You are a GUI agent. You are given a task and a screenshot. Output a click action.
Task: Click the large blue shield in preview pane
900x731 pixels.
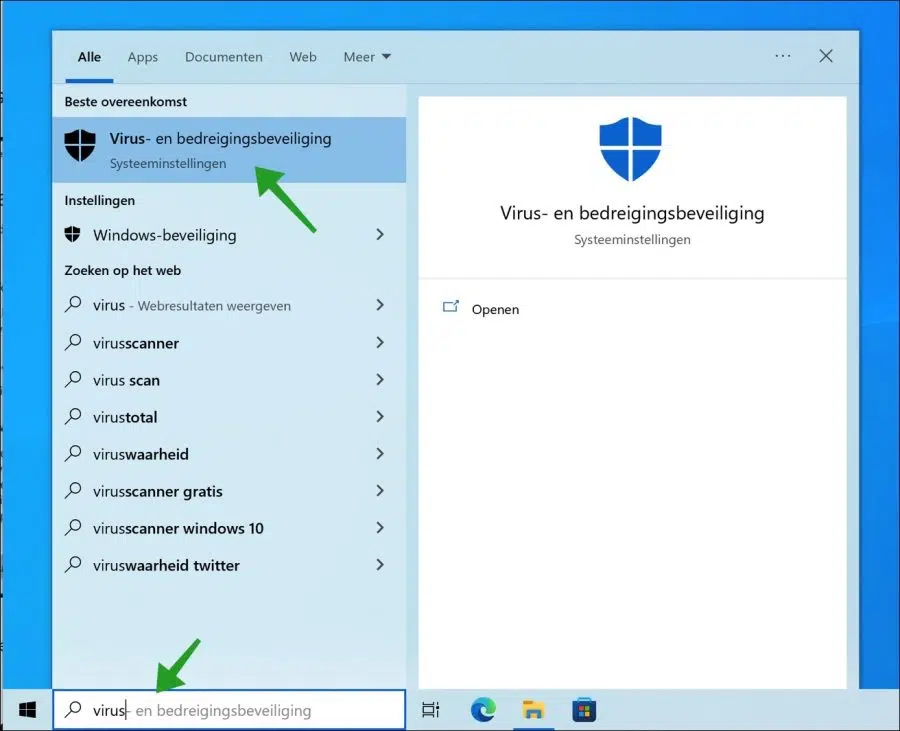(630, 149)
